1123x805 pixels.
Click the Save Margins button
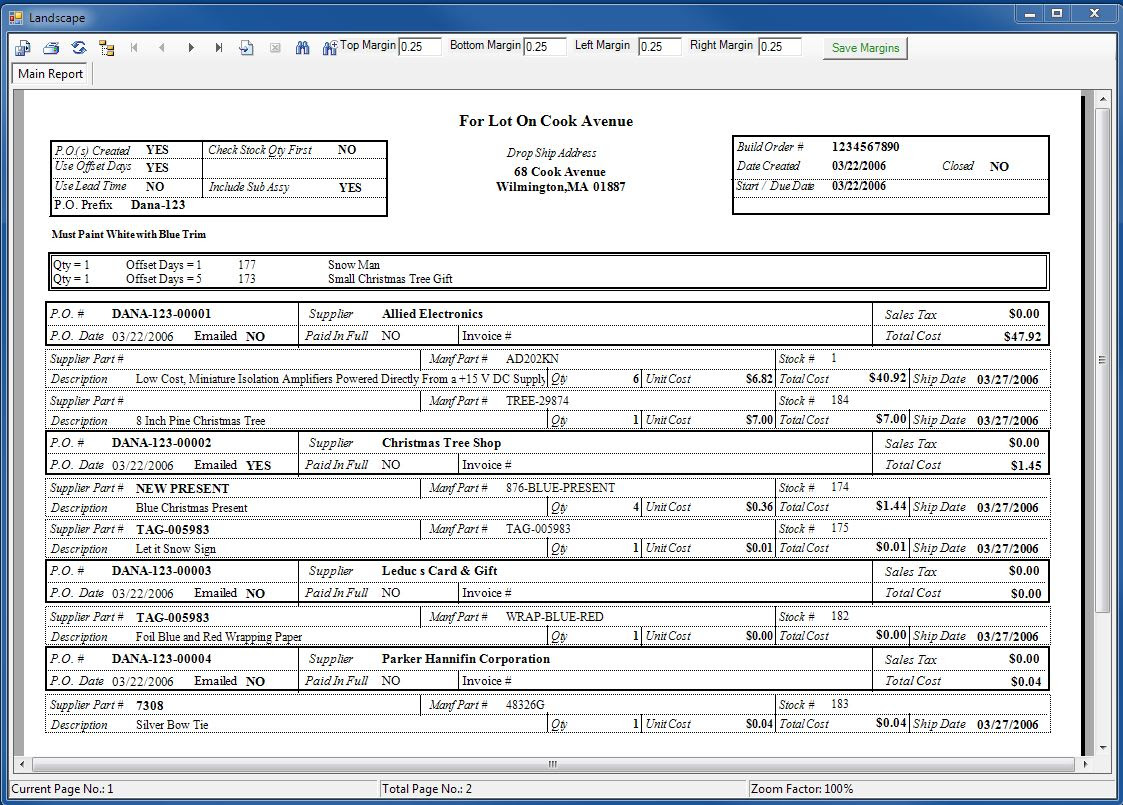[865, 48]
